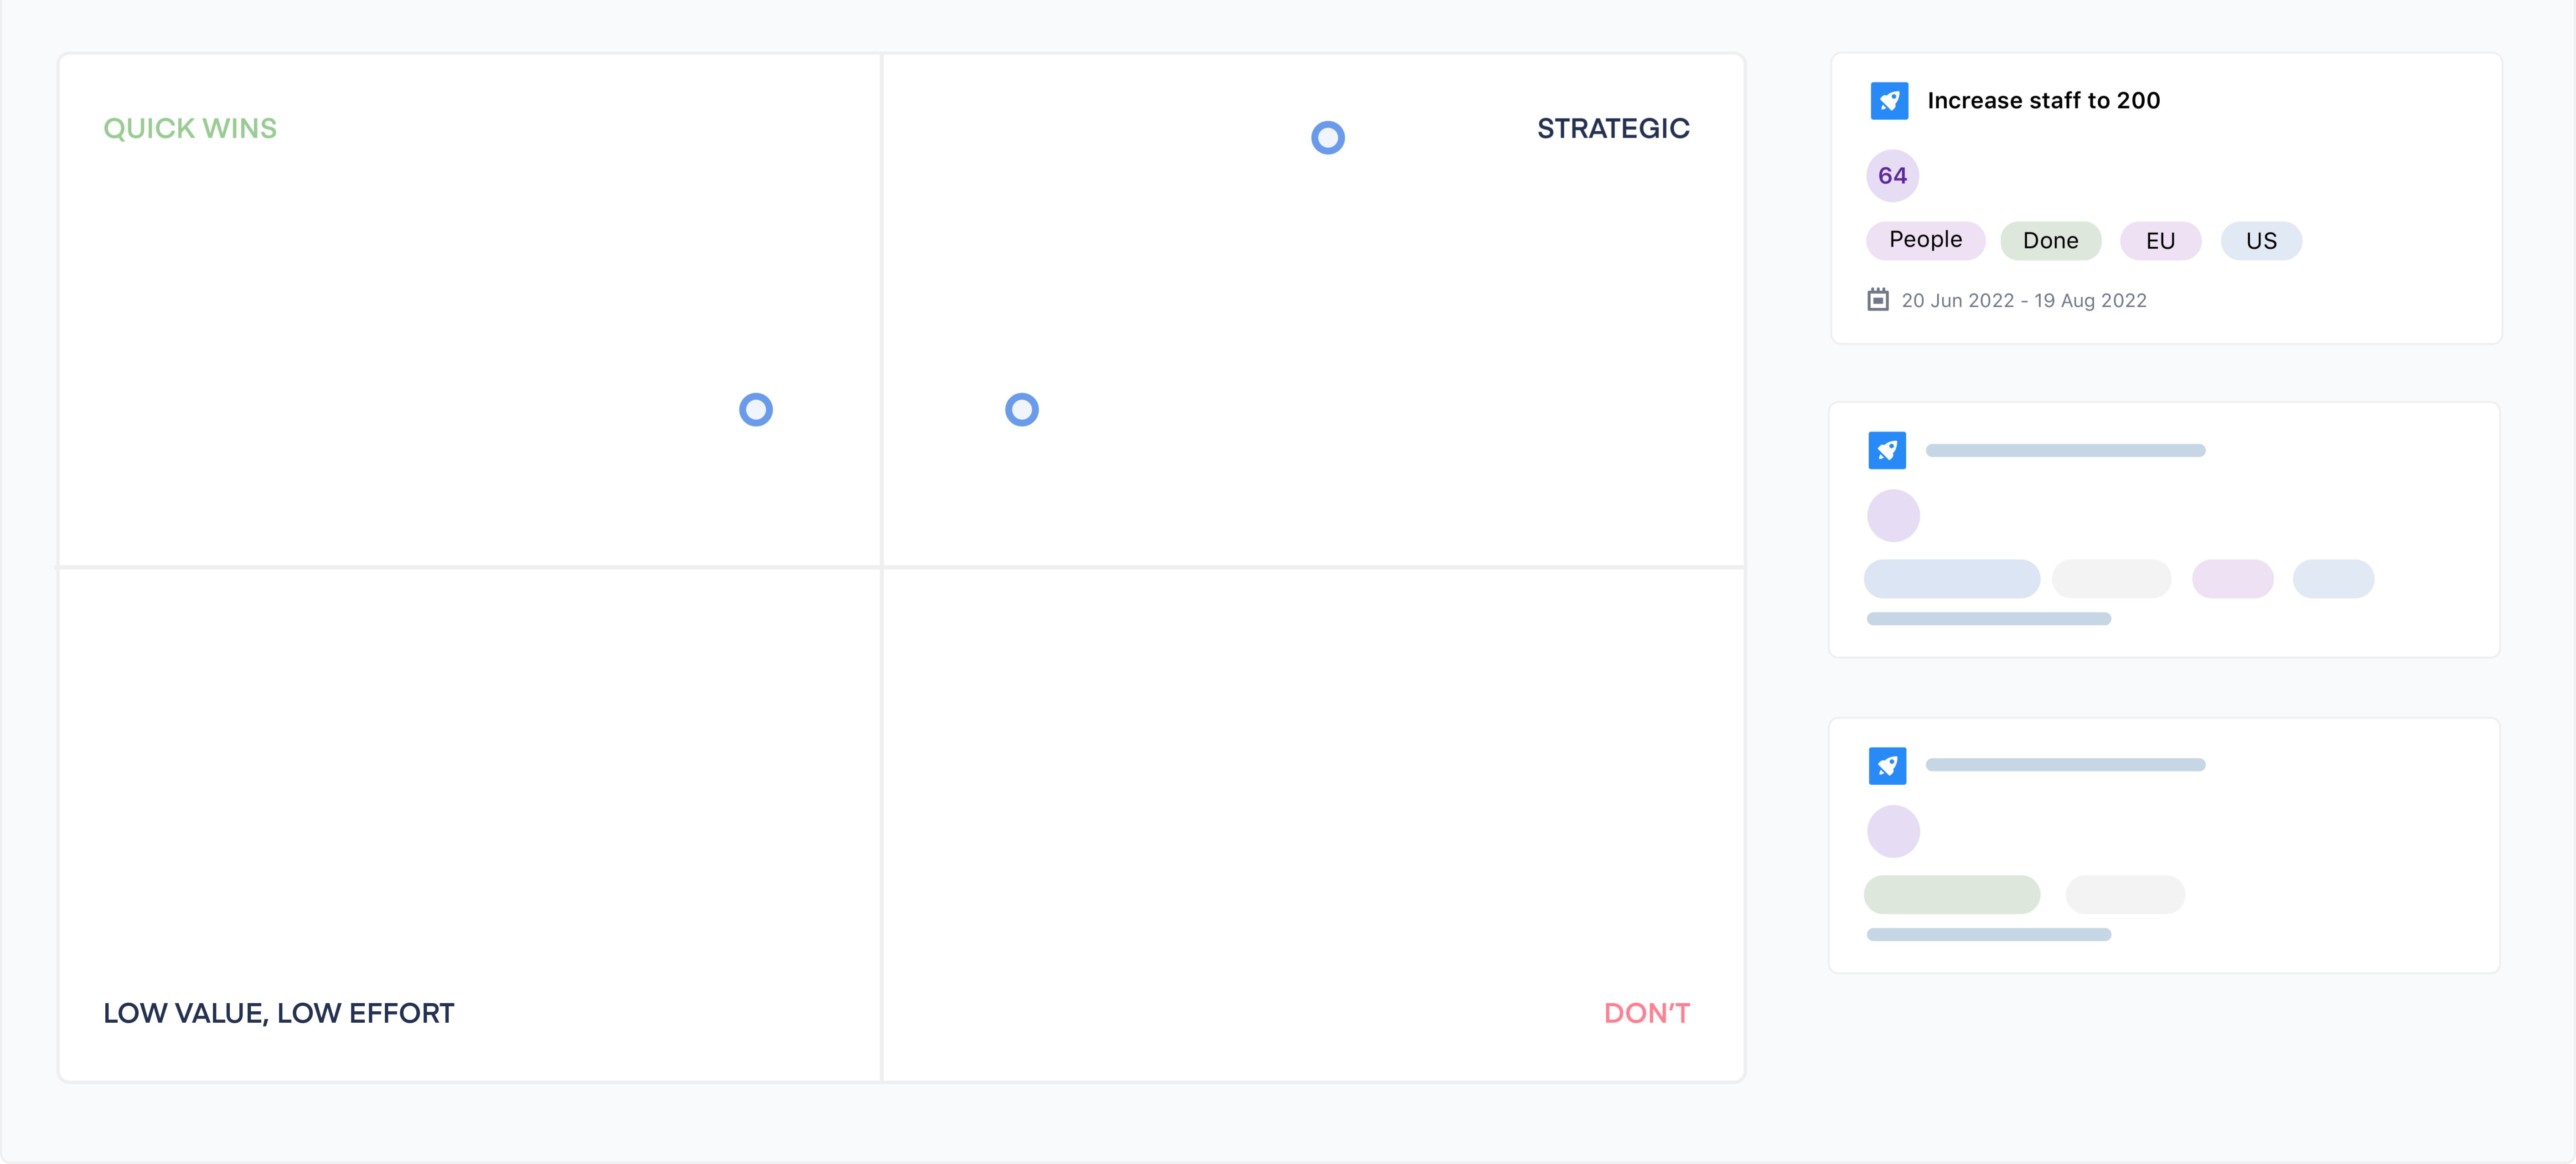Click the calendar icon next to the date range
This screenshot has width=2576, height=1164.
[x=1878, y=299]
